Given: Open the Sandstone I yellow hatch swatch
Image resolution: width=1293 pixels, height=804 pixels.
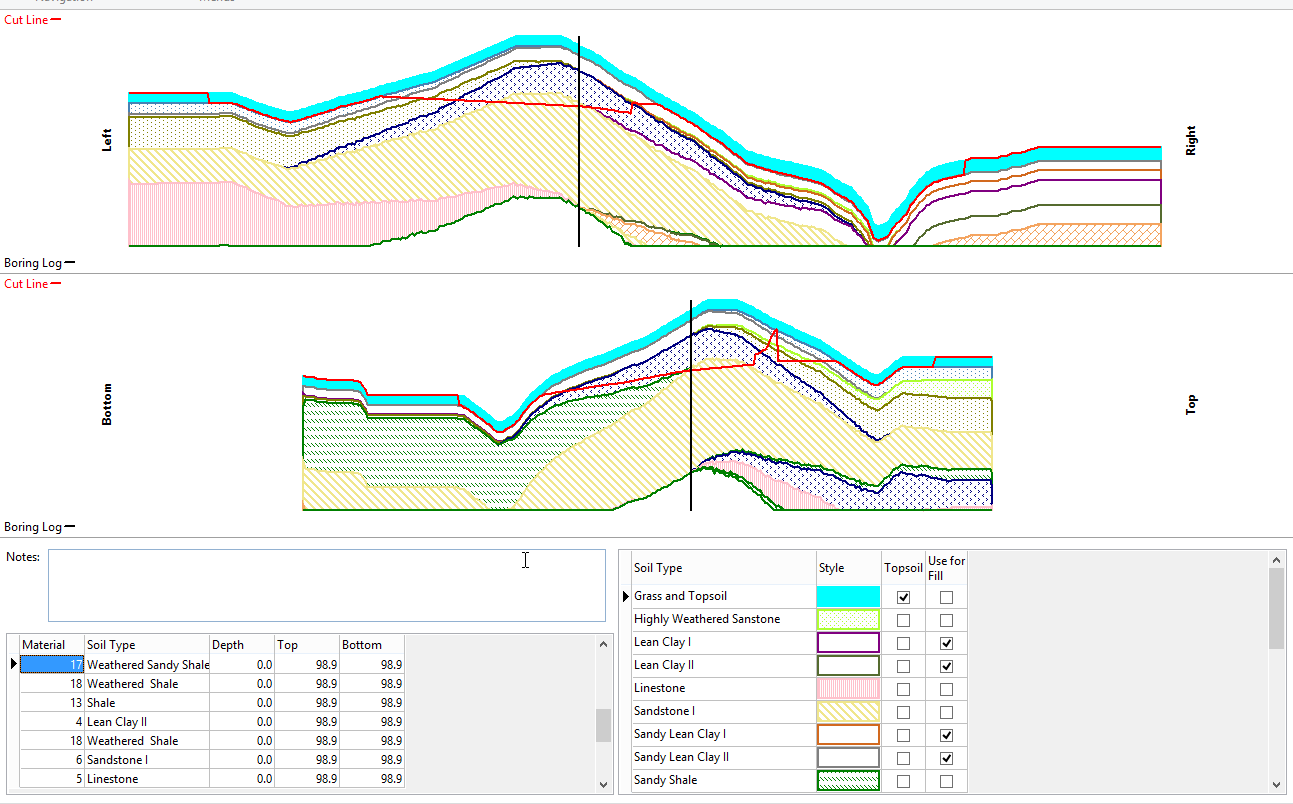Looking at the screenshot, I should pyautogui.click(x=848, y=711).
